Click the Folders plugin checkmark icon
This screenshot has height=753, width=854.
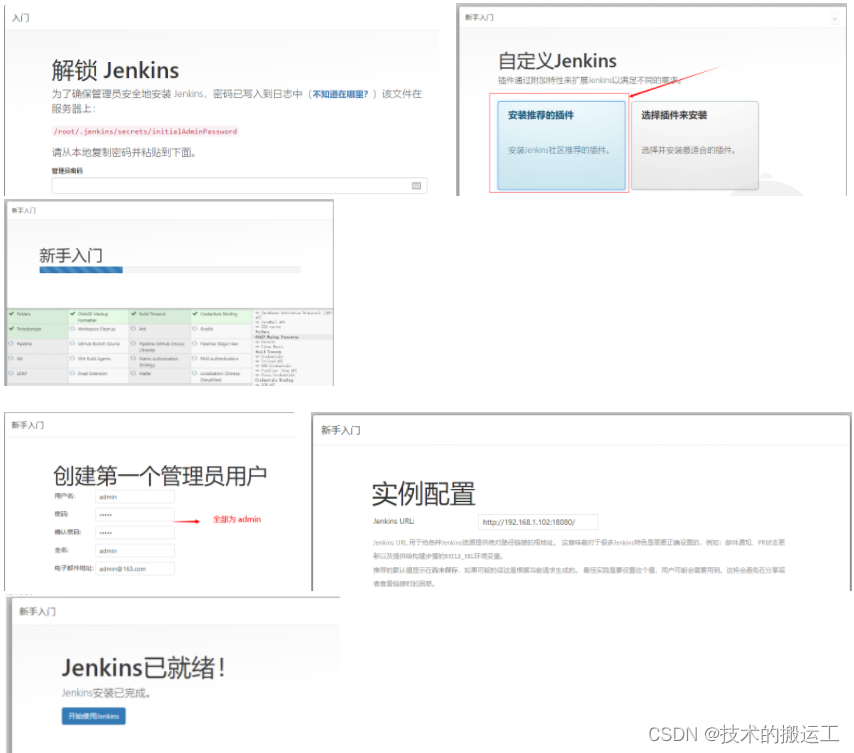[11, 314]
